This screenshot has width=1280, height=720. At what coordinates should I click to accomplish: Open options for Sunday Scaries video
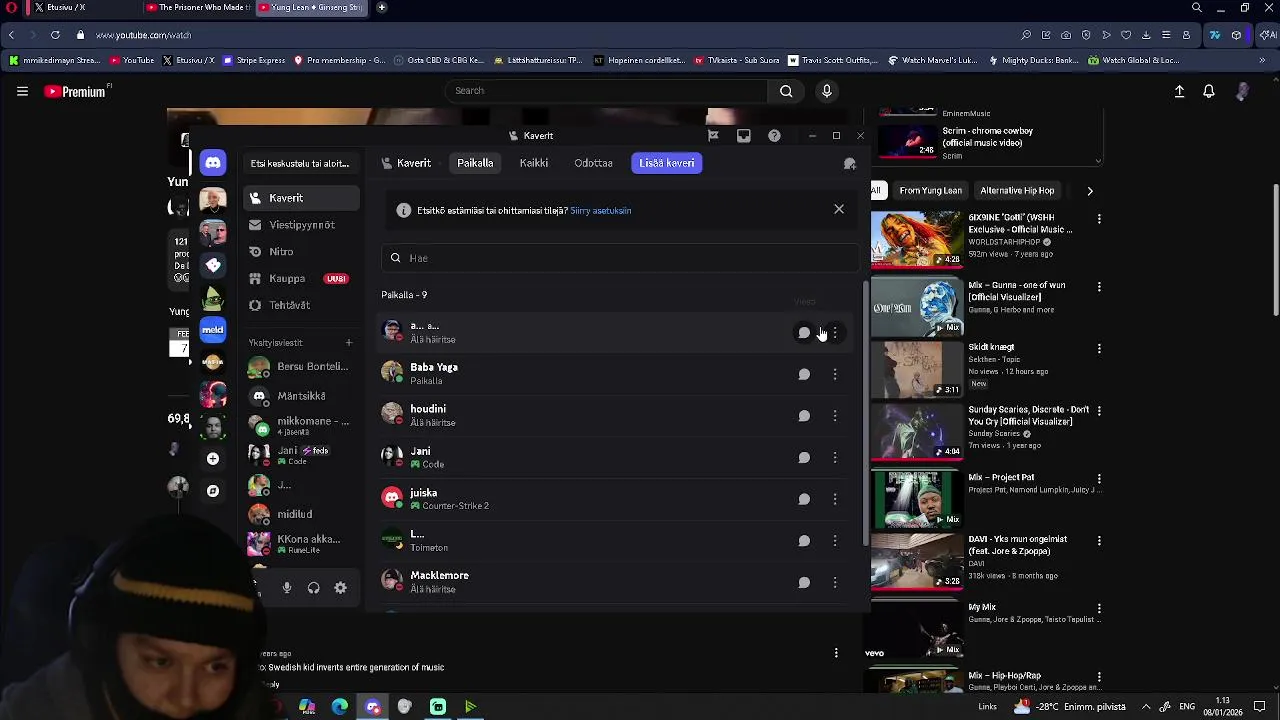[1099, 411]
